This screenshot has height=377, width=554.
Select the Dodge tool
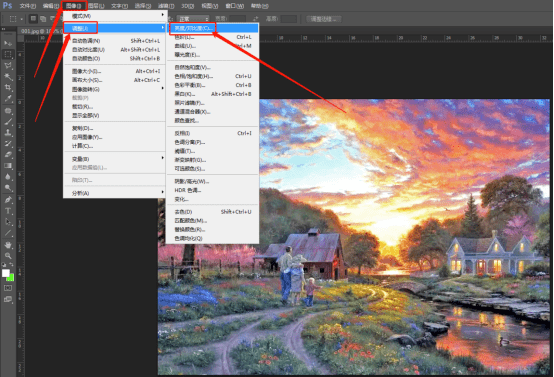tap(8, 187)
